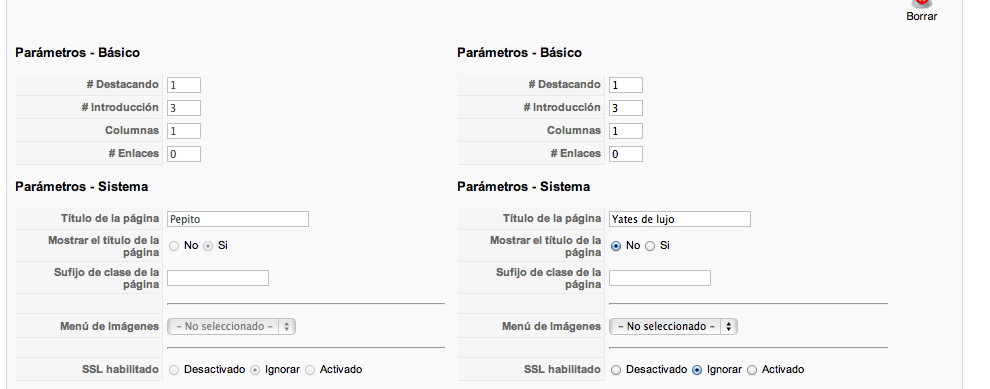Open the left Menú de Imágenes dropdown
The height and width of the screenshot is (389, 990).
(x=231, y=326)
